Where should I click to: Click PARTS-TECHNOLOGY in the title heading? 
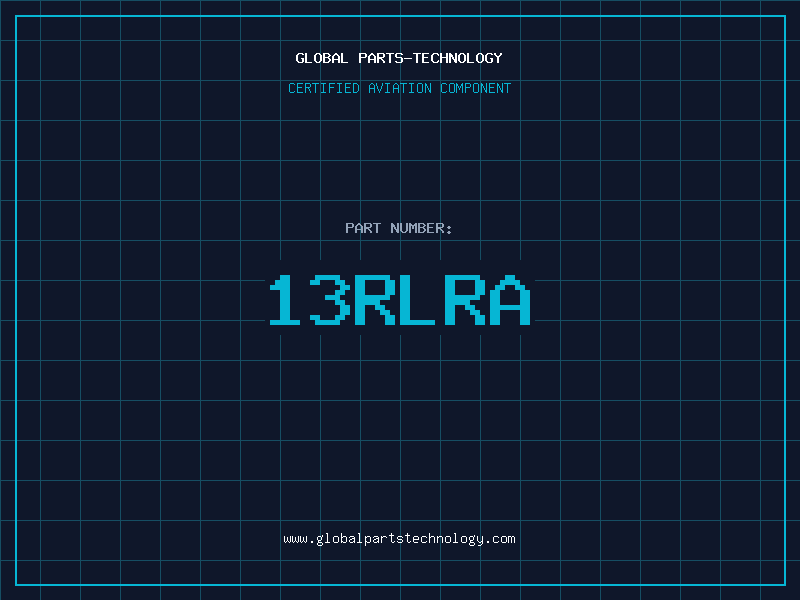coord(429,58)
